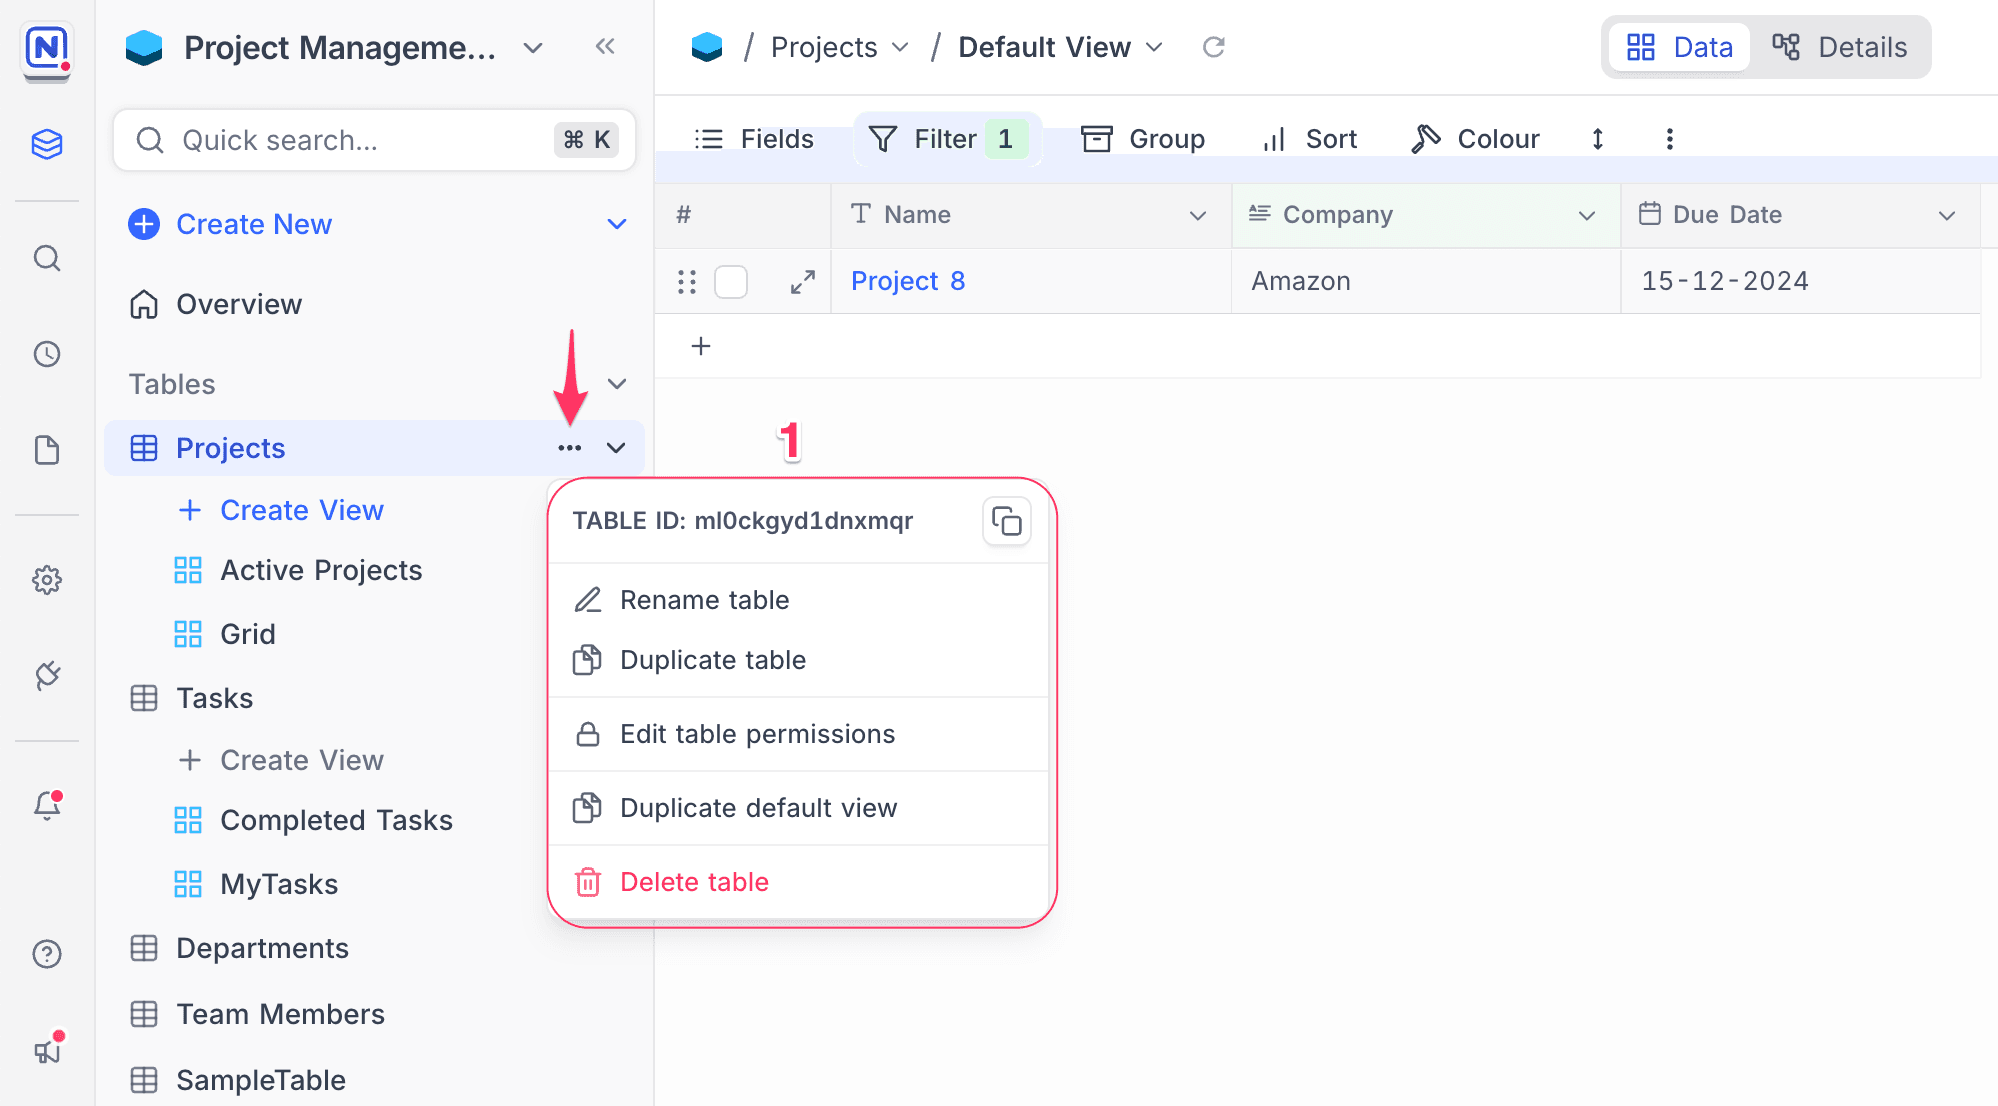Click Create View under Projects
This screenshot has width=1998, height=1106.
301,510
